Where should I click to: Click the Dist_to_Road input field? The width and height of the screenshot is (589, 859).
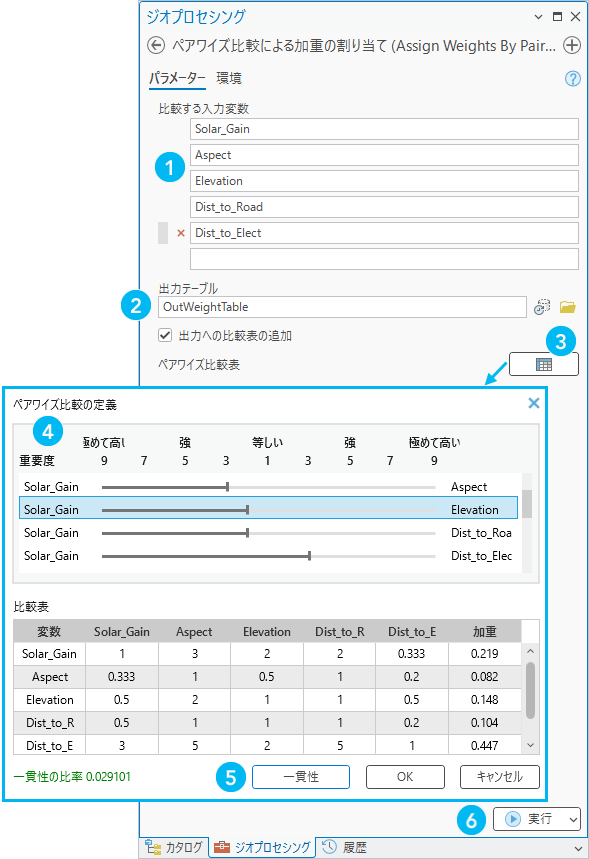384,207
